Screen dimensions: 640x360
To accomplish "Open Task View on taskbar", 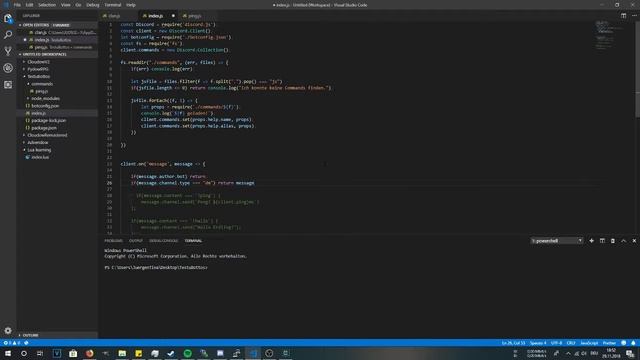I will point(40,353).
